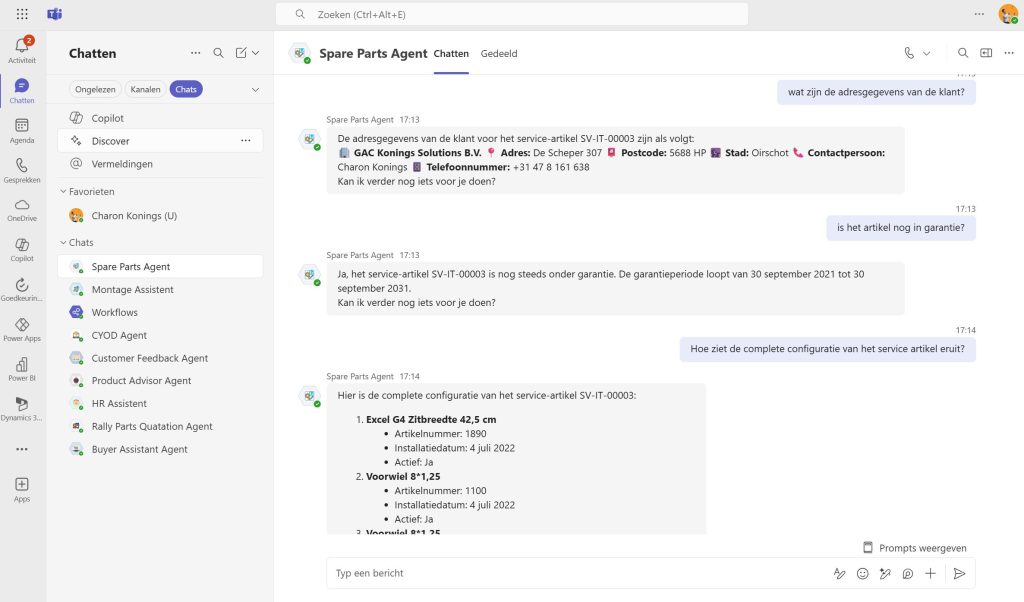
Task: Expand the filter chevron beside Chats pill
Action: [255, 89]
